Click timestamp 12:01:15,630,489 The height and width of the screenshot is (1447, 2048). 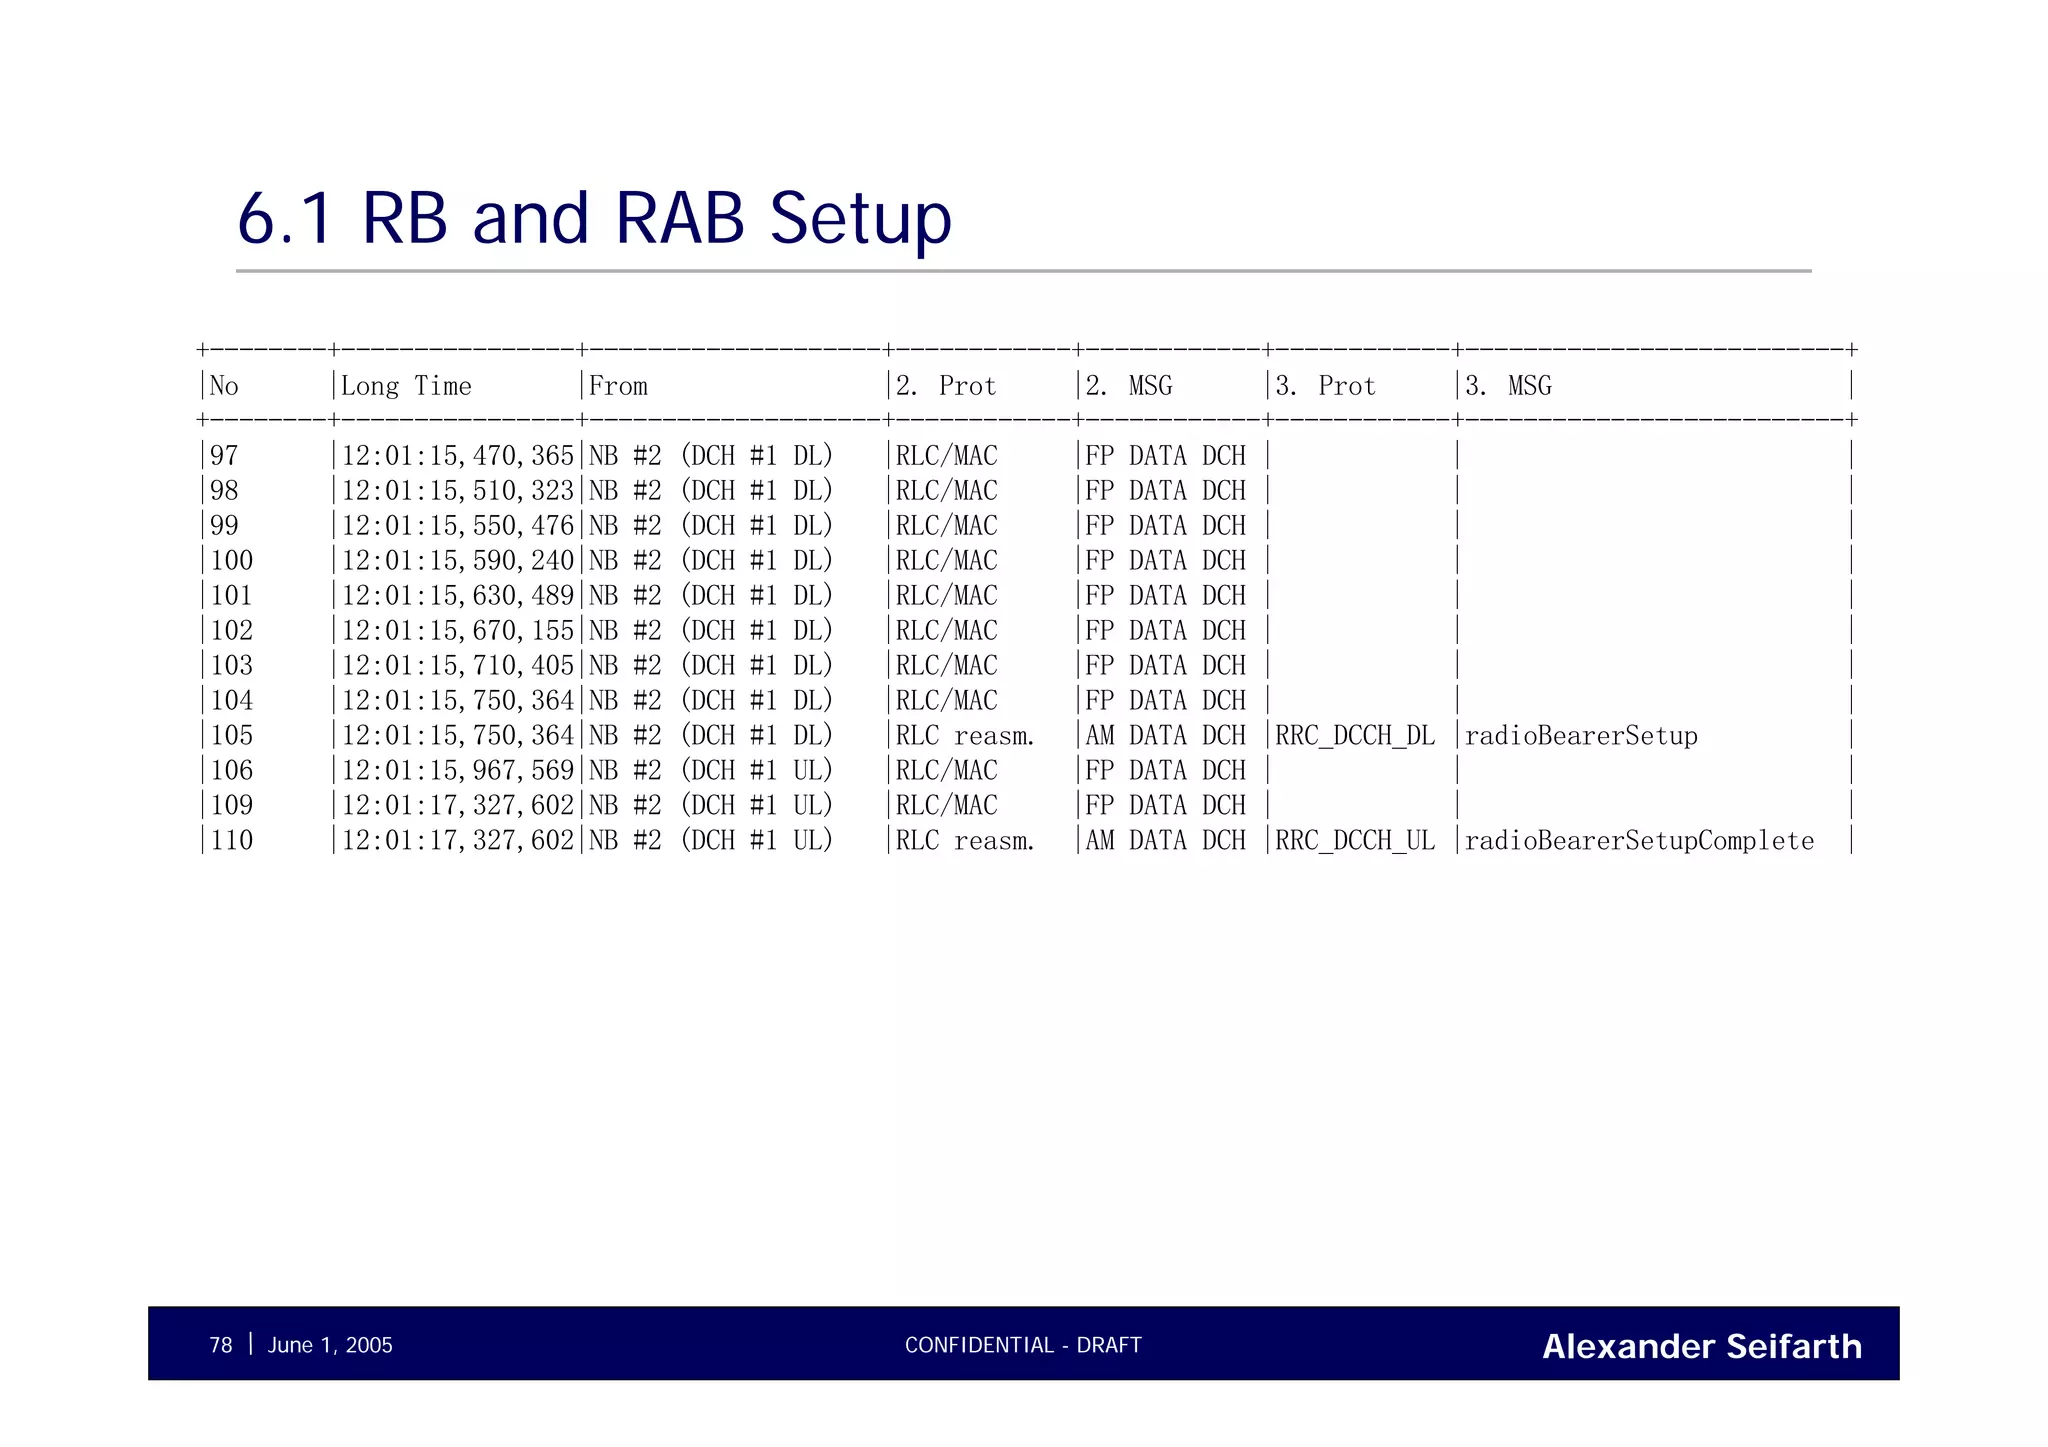point(458,596)
